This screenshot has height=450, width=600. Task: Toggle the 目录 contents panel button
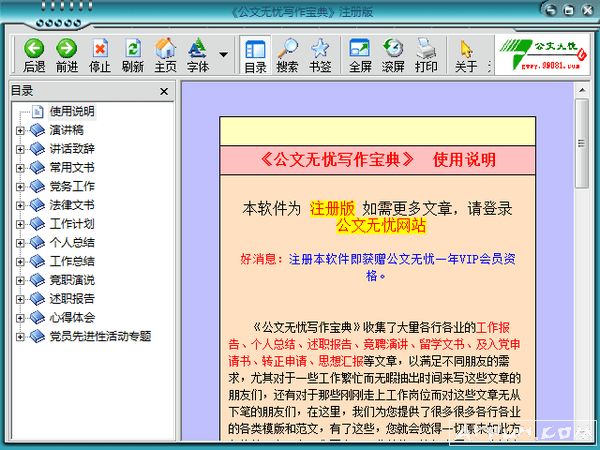pyautogui.click(x=255, y=55)
